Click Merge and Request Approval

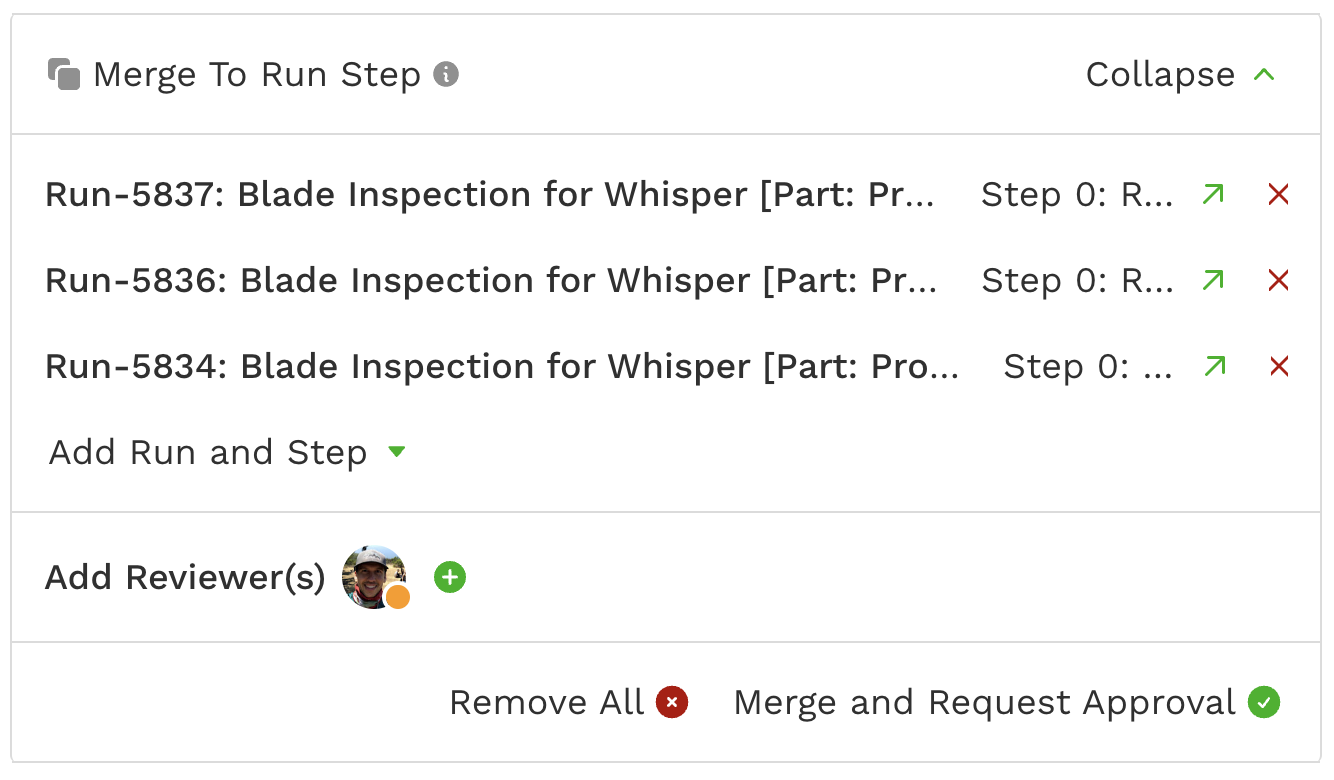(x=1006, y=703)
